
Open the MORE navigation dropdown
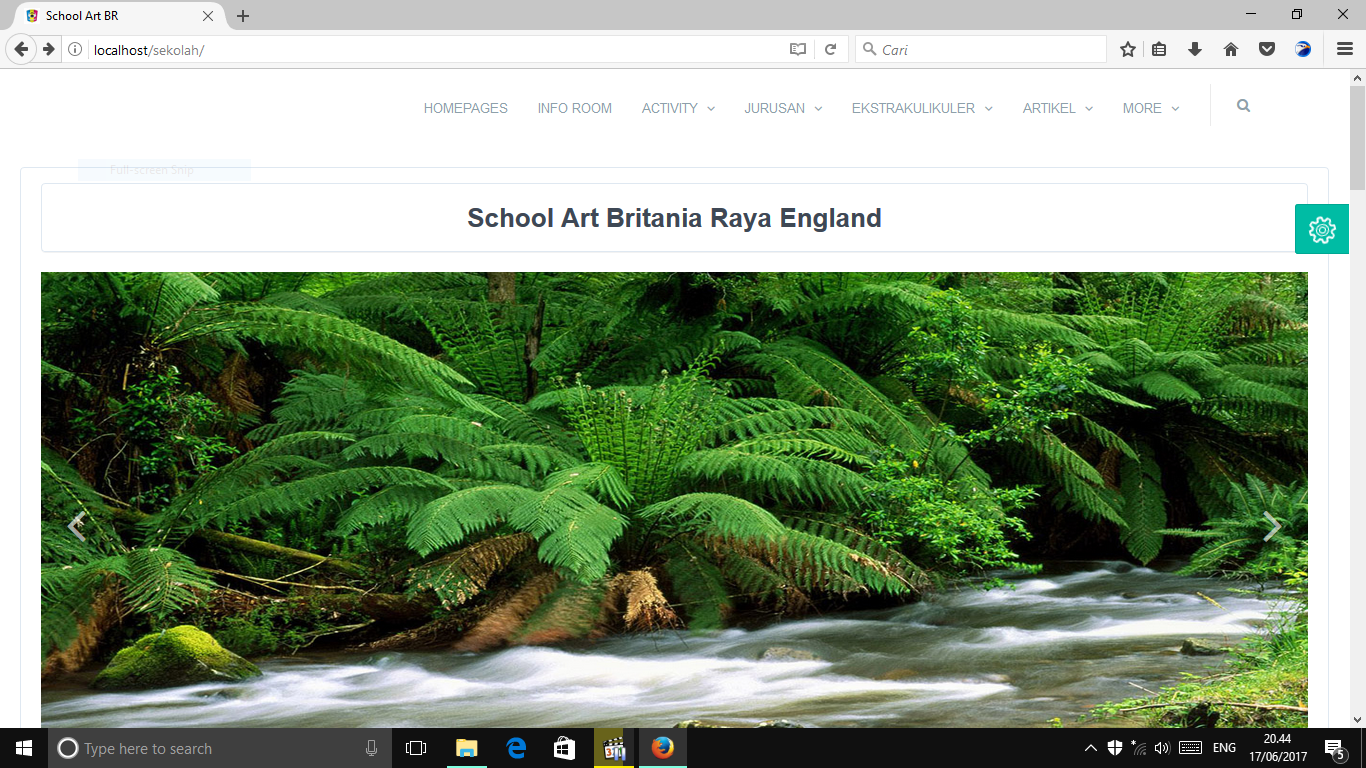tap(1150, 108)
